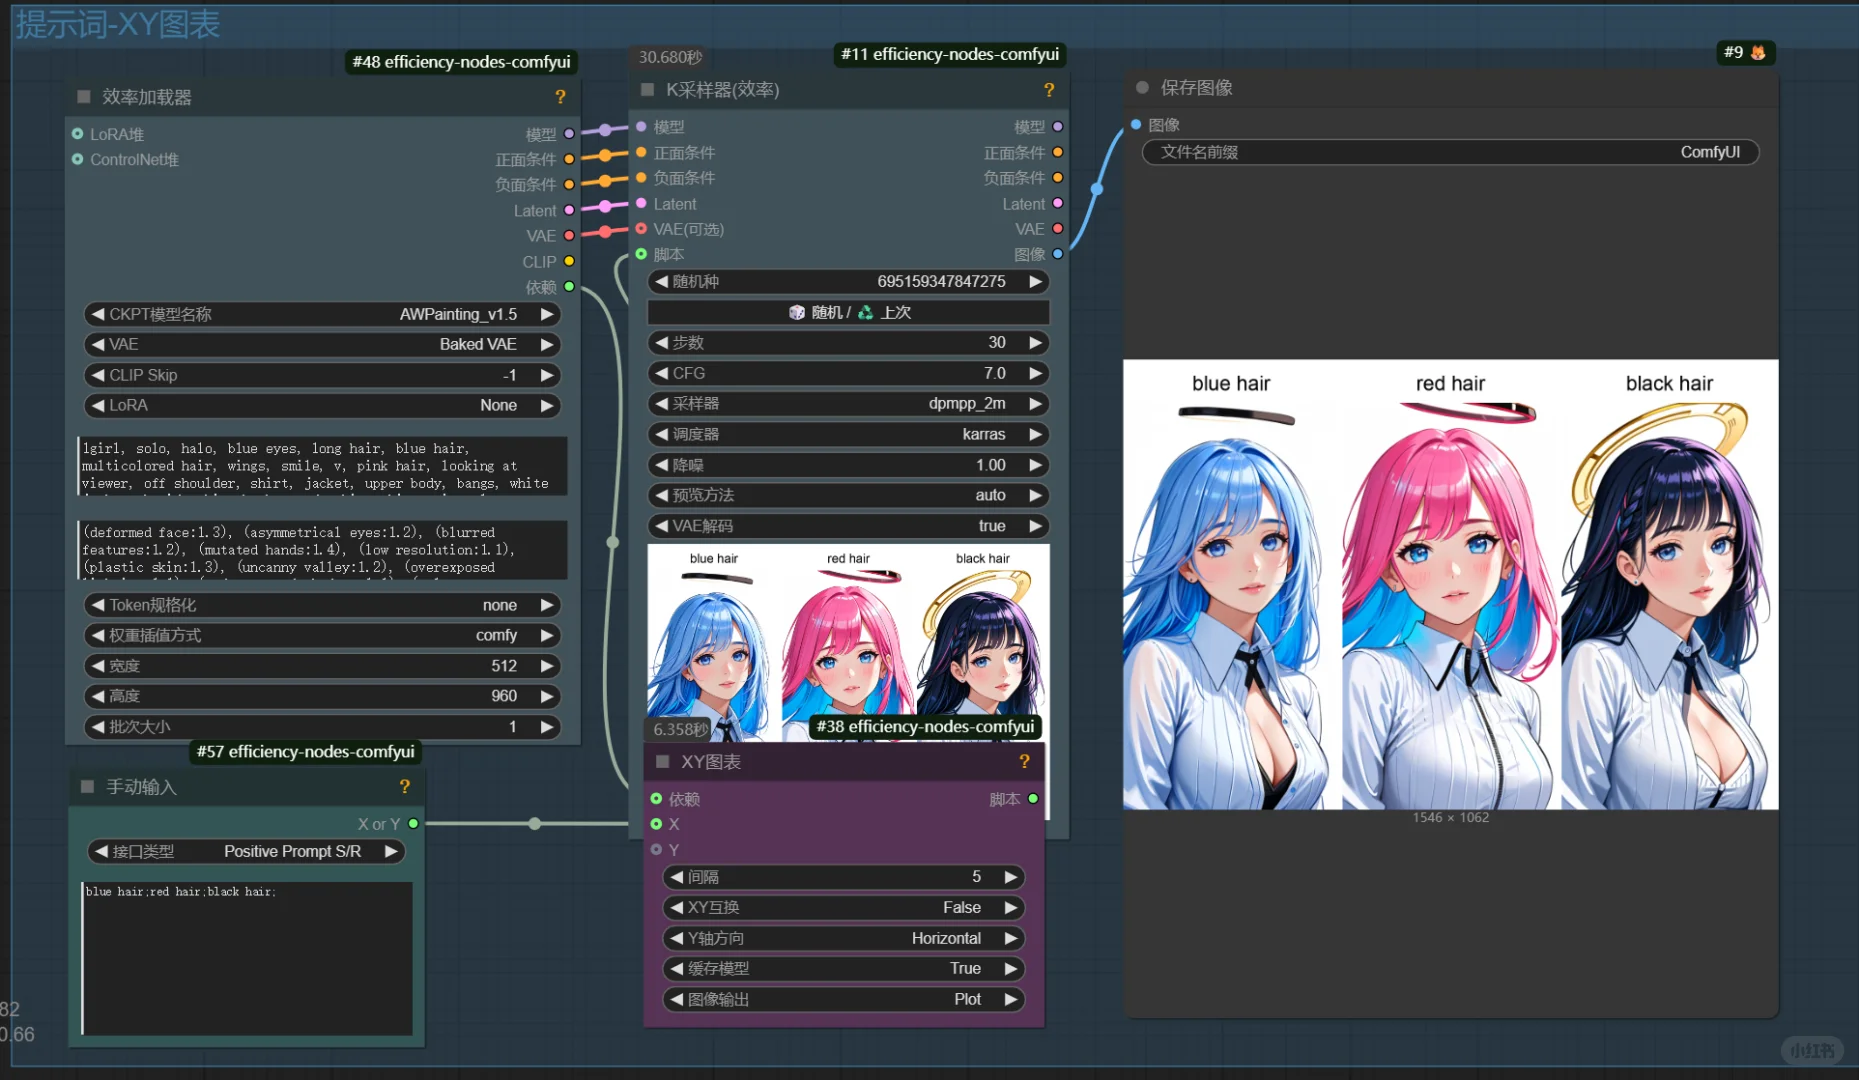Open the 接口类型 dropdown showing Positive Prompt S/R
The height and width of the screenshot is (1080, 1859).
(x=246, y=852)
